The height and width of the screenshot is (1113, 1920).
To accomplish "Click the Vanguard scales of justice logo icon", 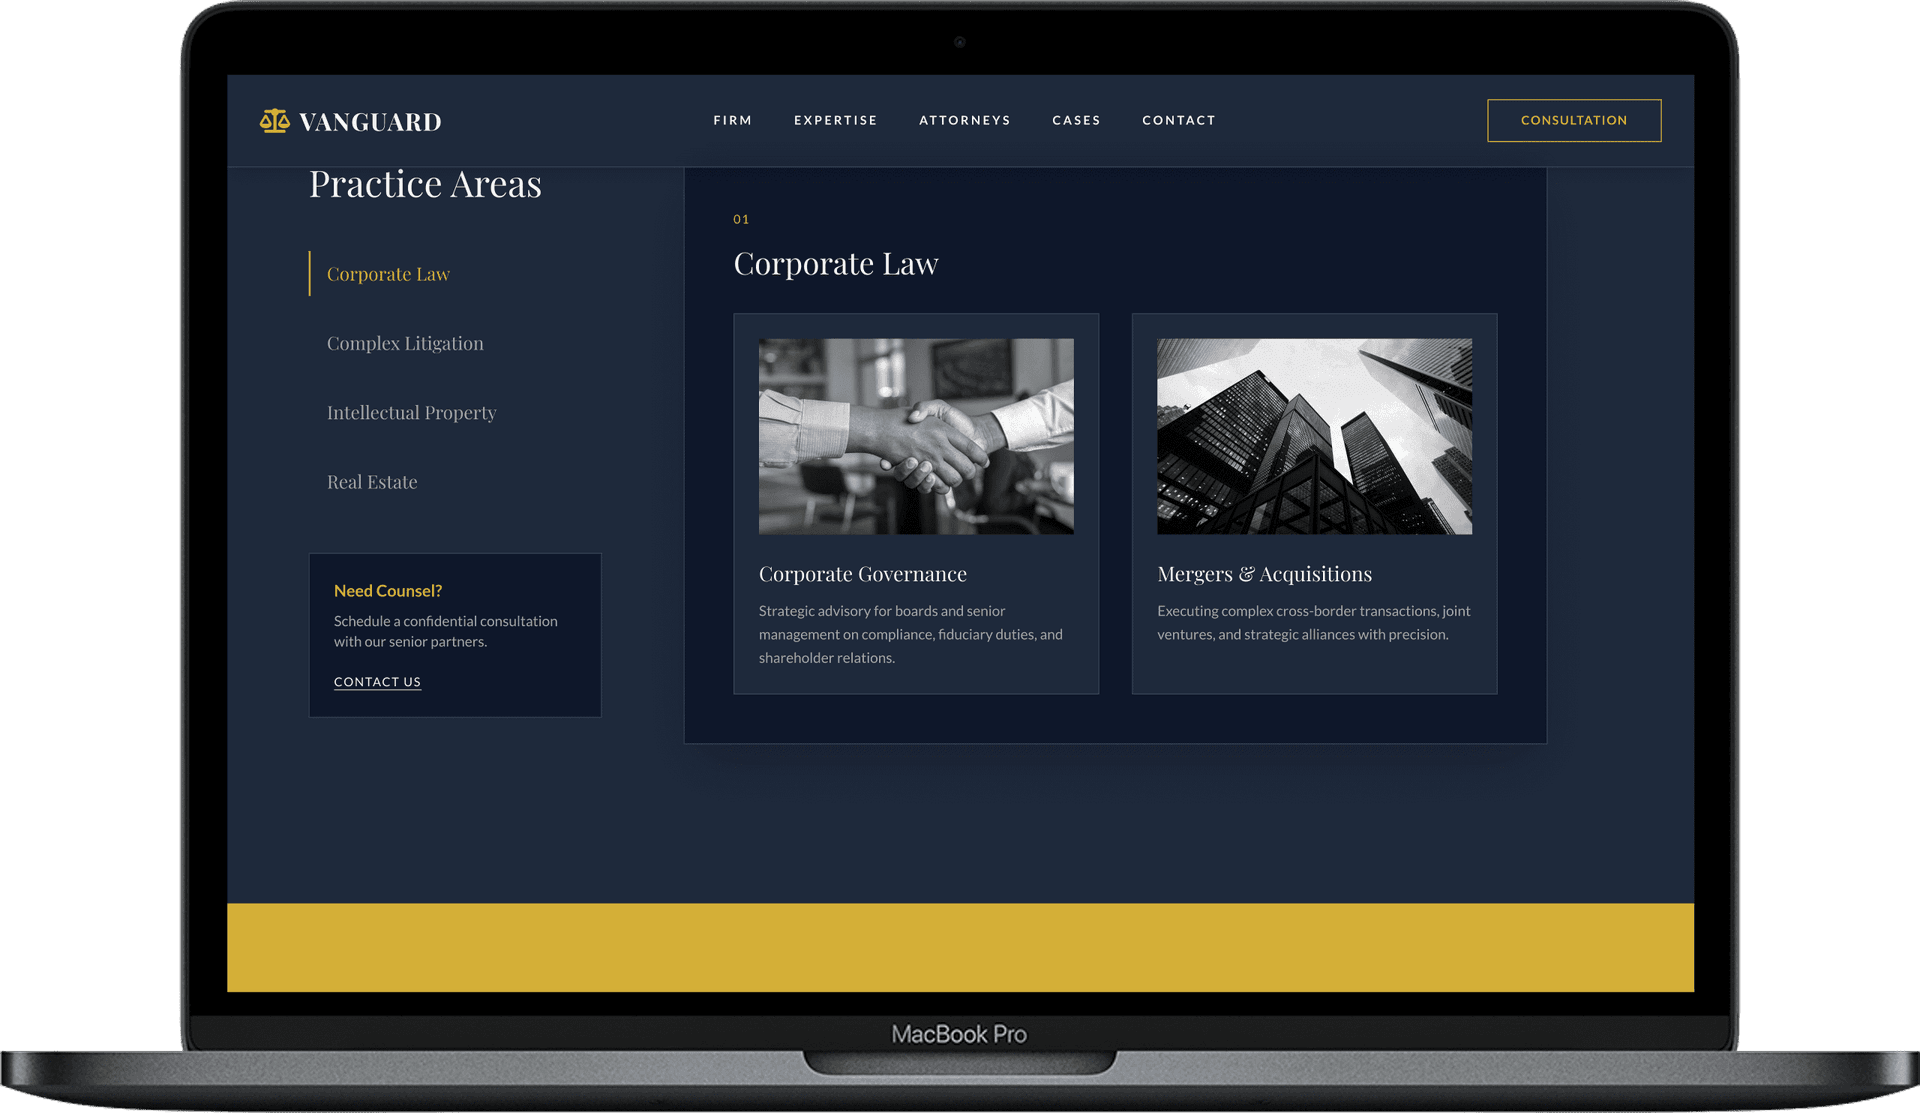I will [275, 121].
